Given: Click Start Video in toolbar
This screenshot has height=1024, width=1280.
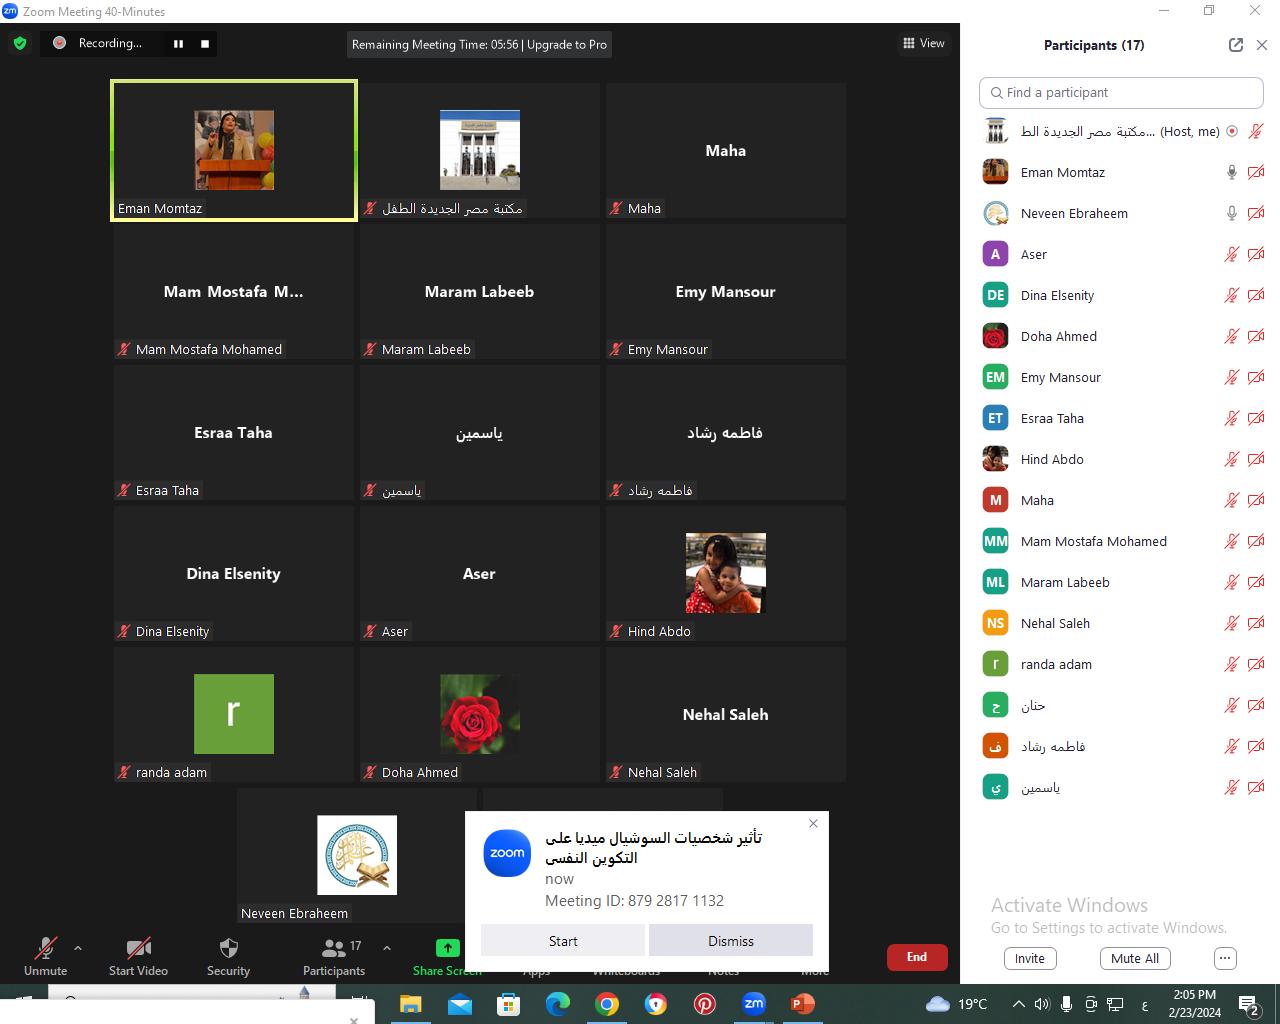Looking at the screenshot, I should pos(138,956).
